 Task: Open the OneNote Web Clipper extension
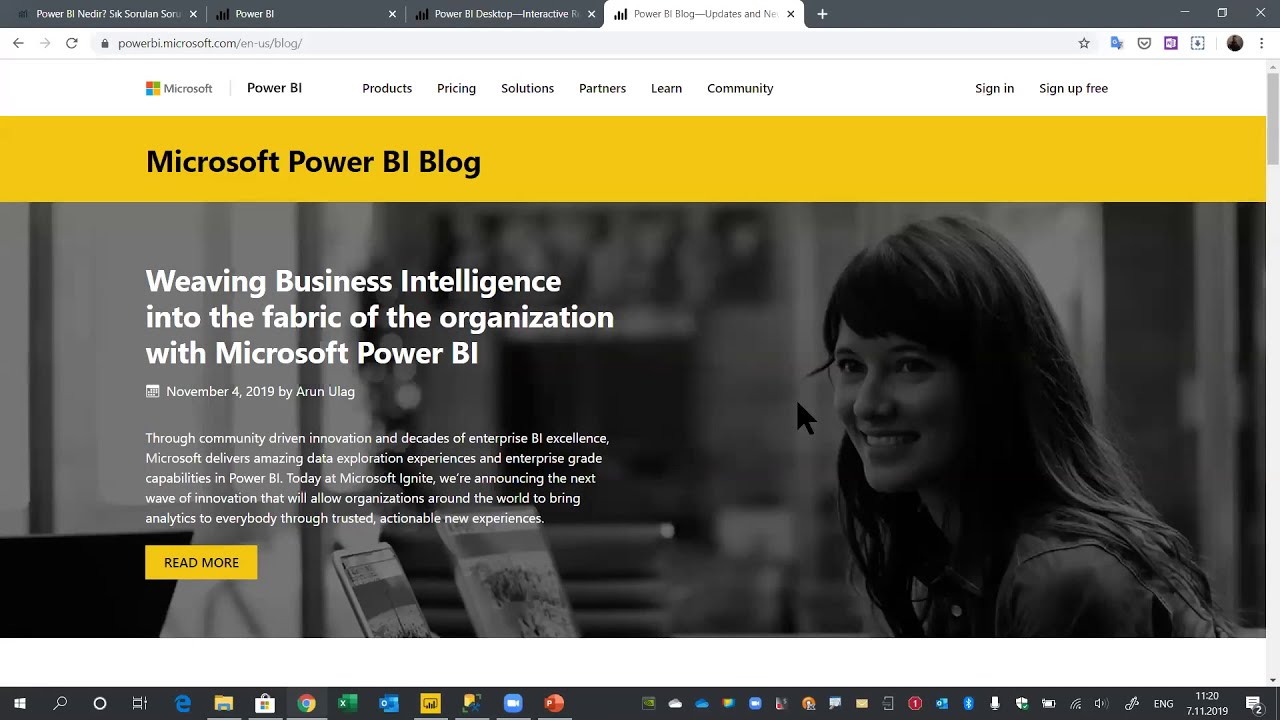coord(1171,43)
